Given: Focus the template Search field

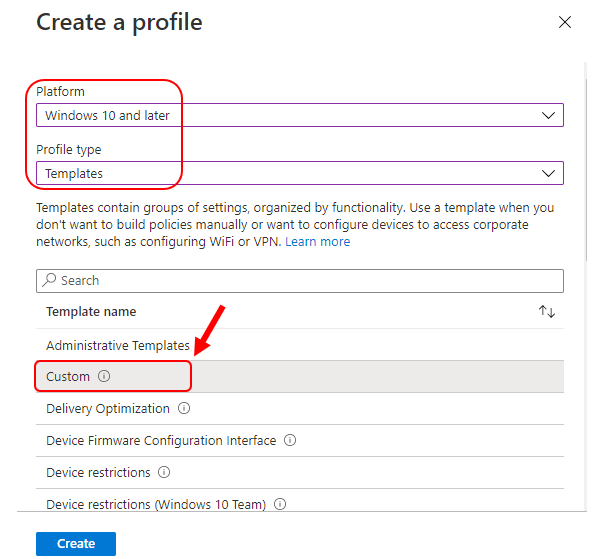Looking at the screenshot, I should click(299, 280).
